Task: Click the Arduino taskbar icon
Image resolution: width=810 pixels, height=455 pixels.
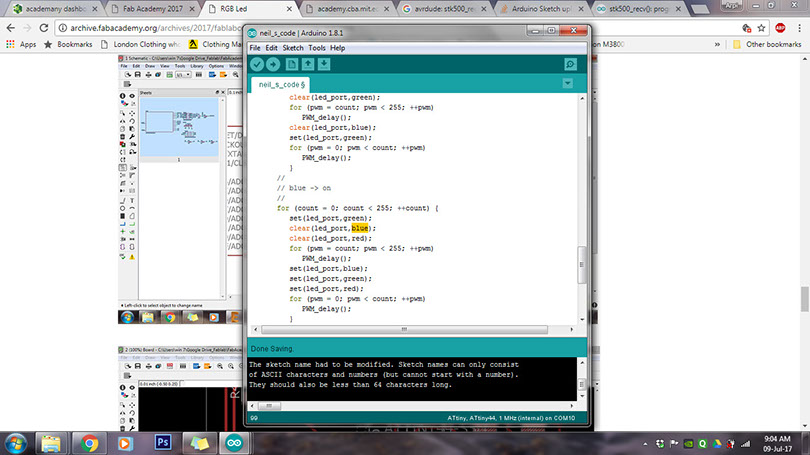Action: (234, 443)
